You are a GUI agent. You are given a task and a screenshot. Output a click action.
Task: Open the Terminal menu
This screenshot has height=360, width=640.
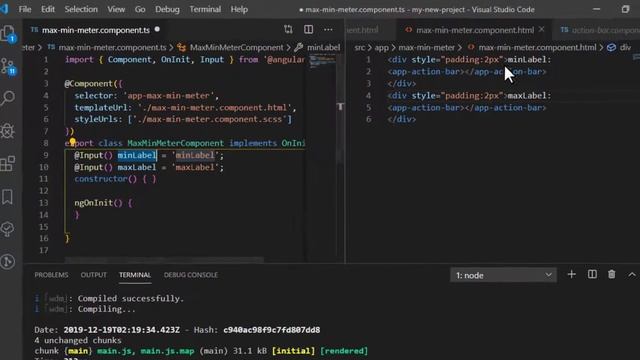coord(205,9)
